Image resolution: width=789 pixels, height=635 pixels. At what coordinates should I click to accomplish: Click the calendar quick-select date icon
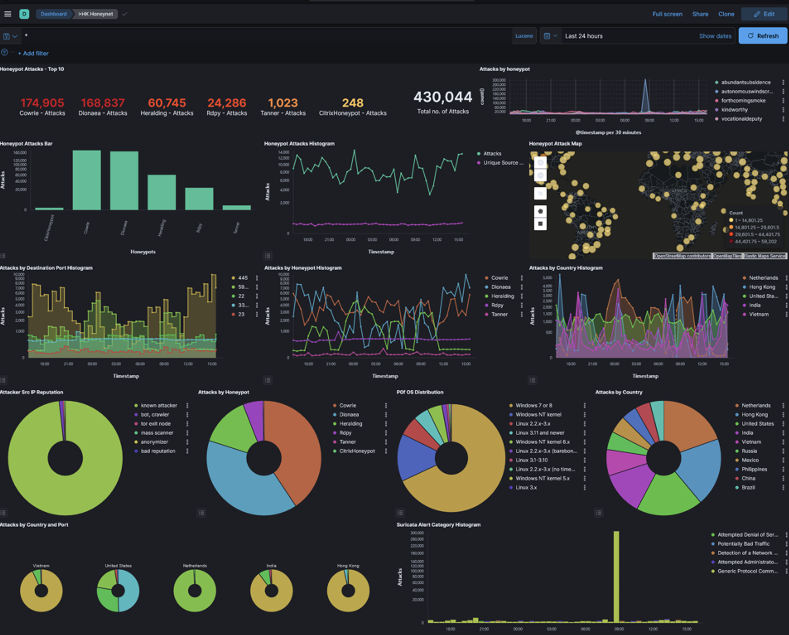(549, 36)
